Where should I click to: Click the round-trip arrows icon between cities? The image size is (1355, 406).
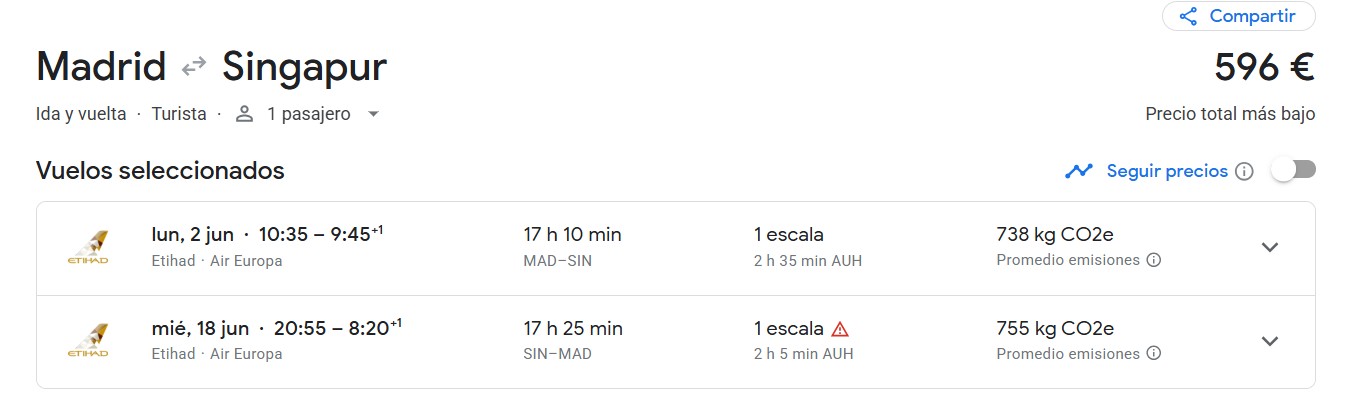pyautogui.click(x=194, y=67)
